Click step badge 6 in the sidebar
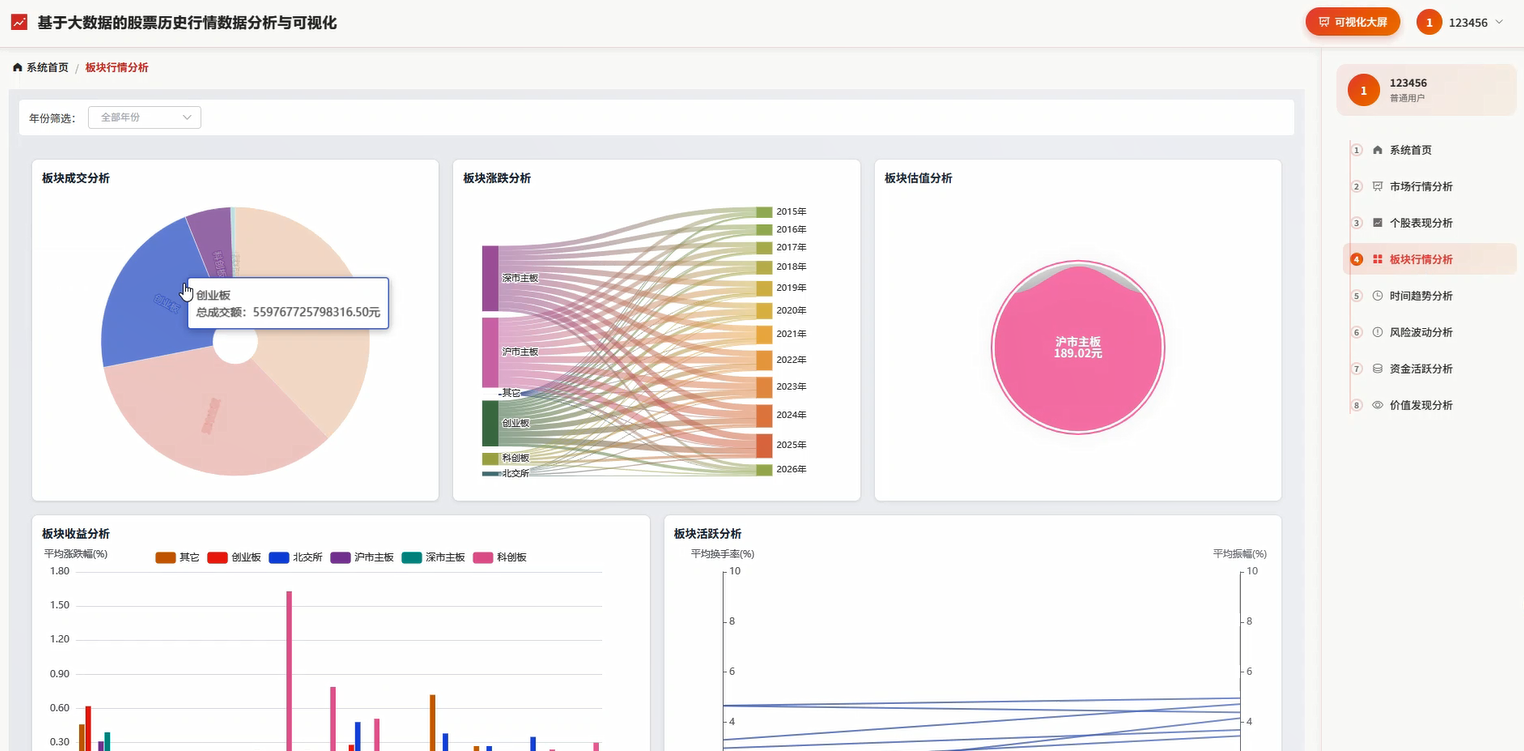This screenshot has width=1524, height=751. pos(1357,332)
